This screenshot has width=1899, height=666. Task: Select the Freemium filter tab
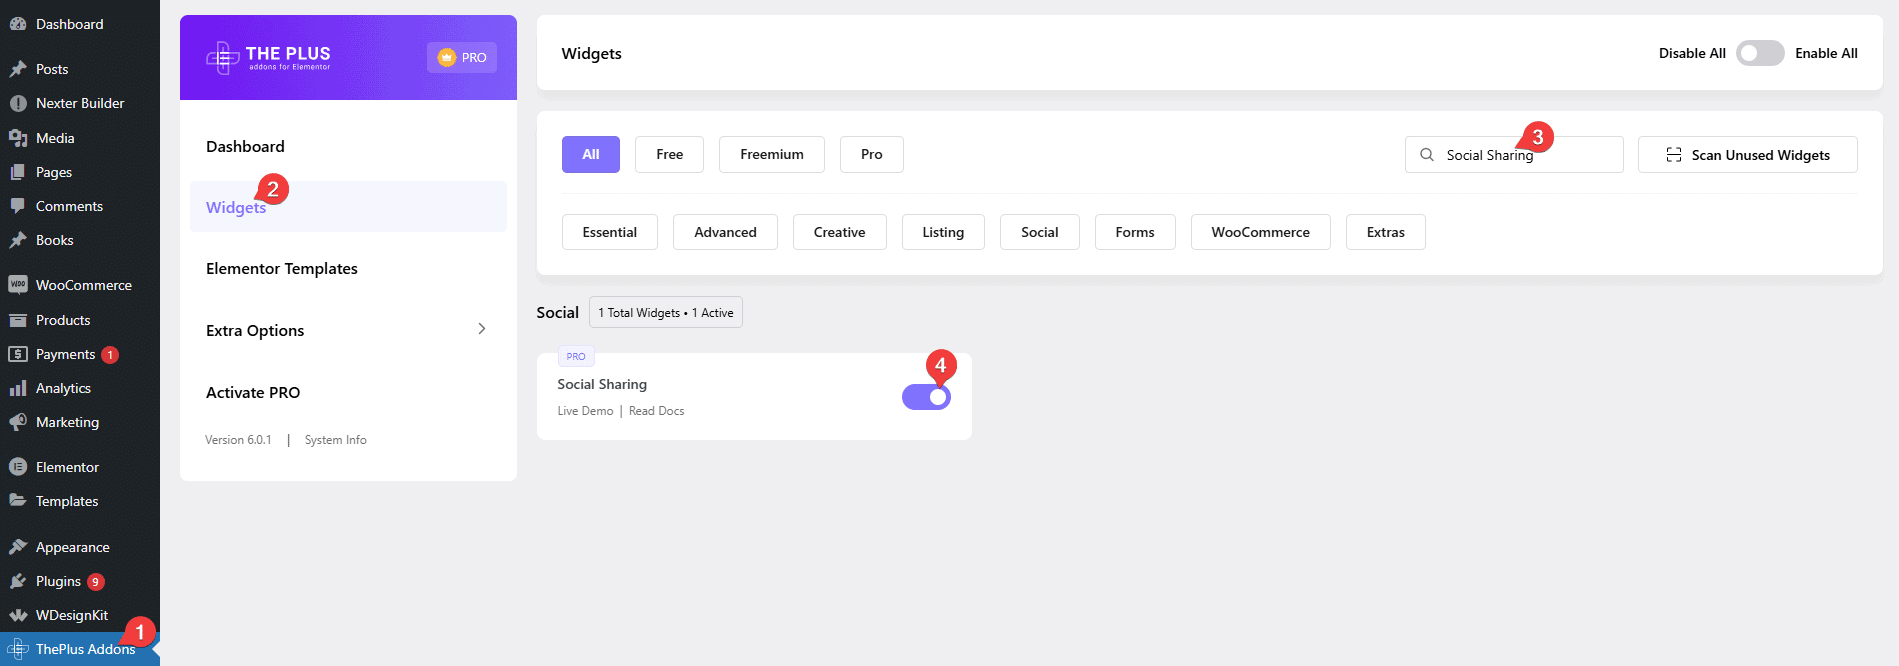[771, 154]
